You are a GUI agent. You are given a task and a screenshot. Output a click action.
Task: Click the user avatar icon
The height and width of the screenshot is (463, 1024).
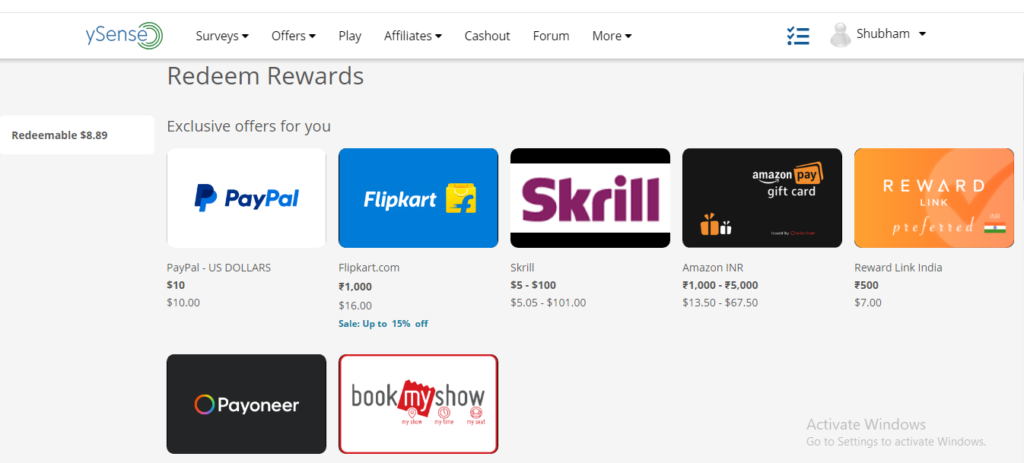[x=840, y=35]
